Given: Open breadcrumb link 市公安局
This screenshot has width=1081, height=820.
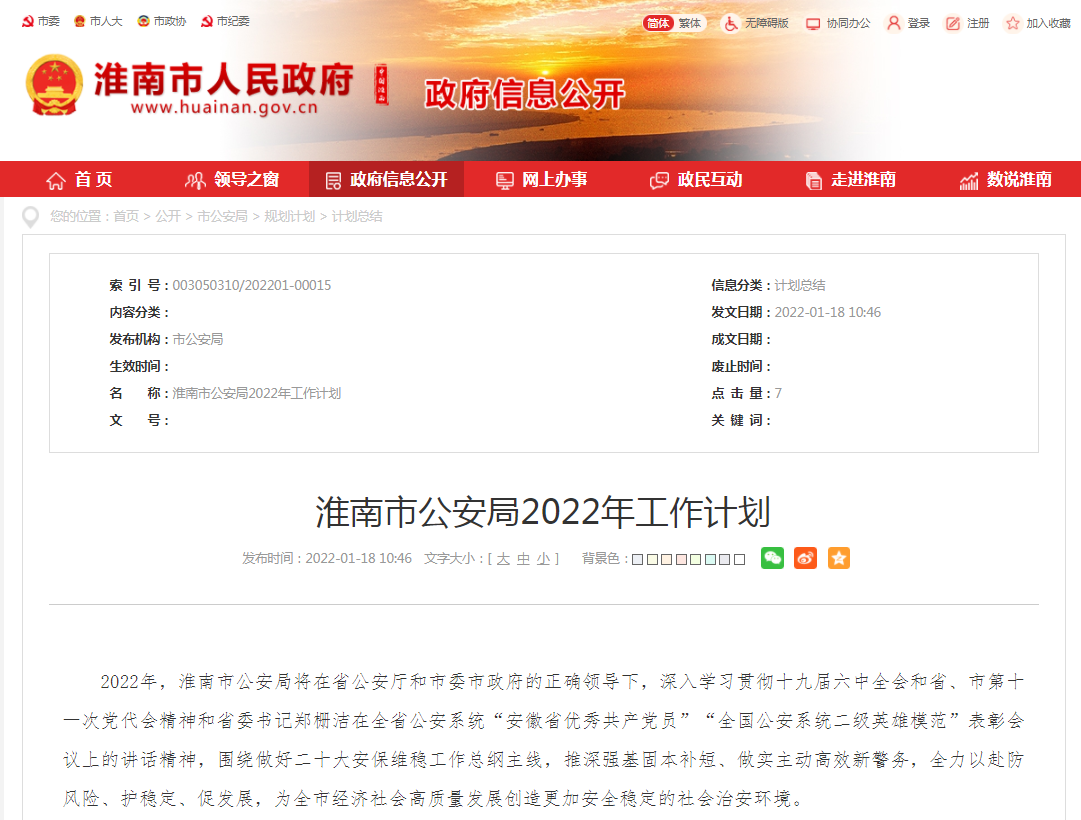Looking at the screenshot, I should [222, 216].
